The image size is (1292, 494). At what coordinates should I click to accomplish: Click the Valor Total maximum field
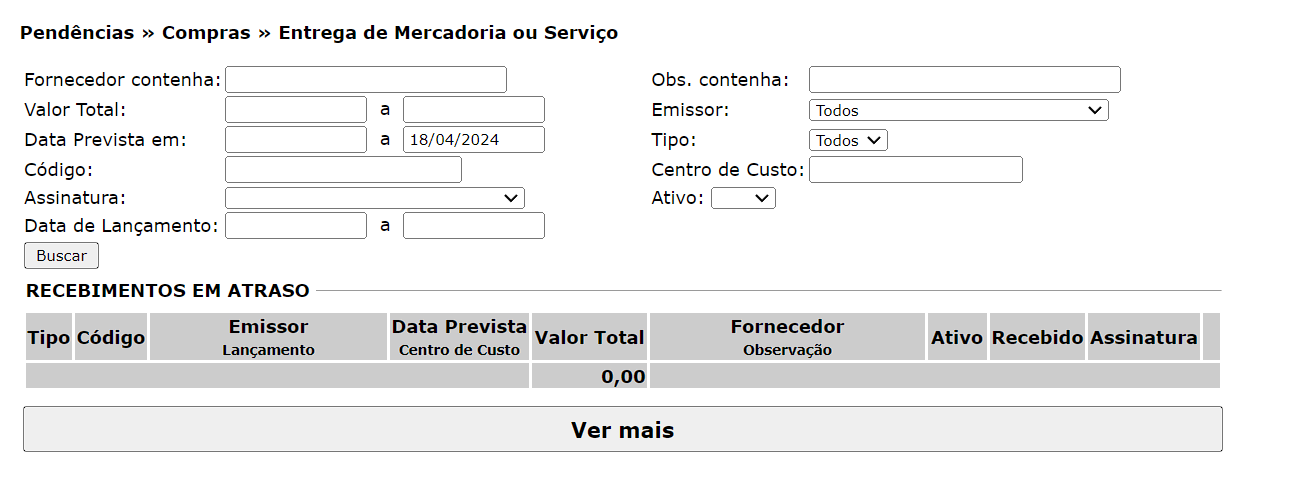(474, 110)
